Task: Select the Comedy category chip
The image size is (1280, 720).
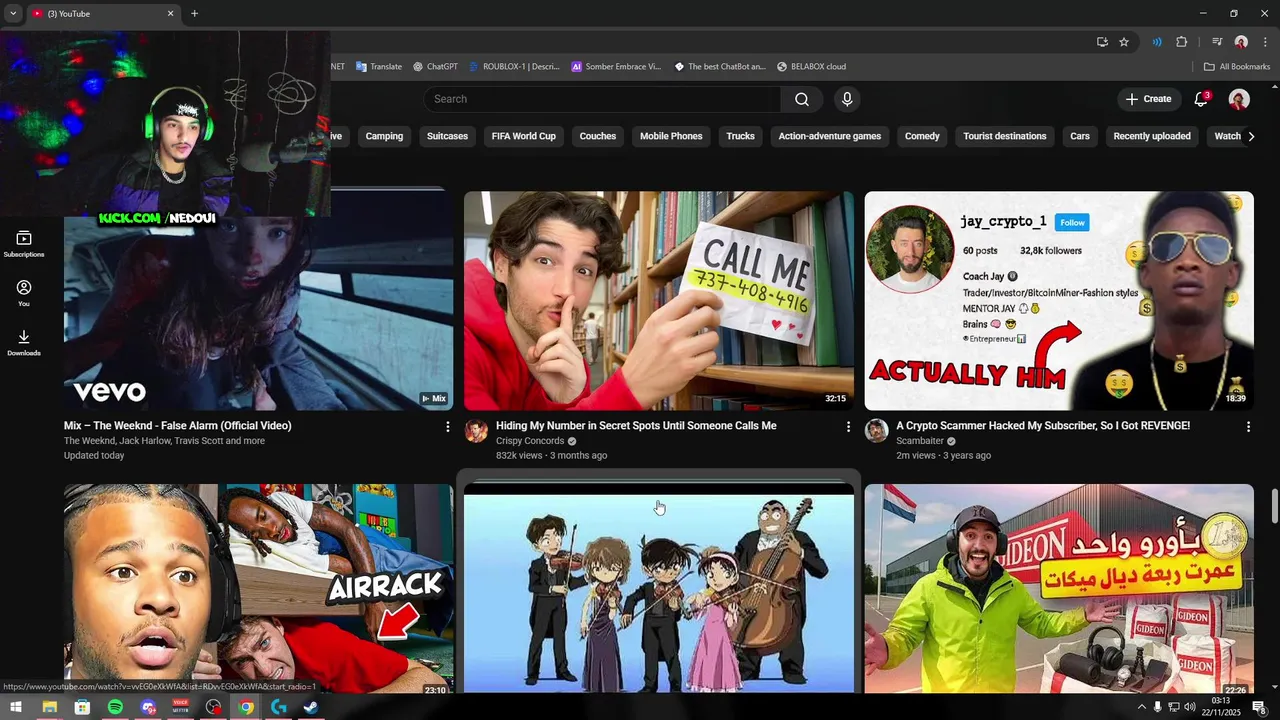Action: click(x=922, y=136)
